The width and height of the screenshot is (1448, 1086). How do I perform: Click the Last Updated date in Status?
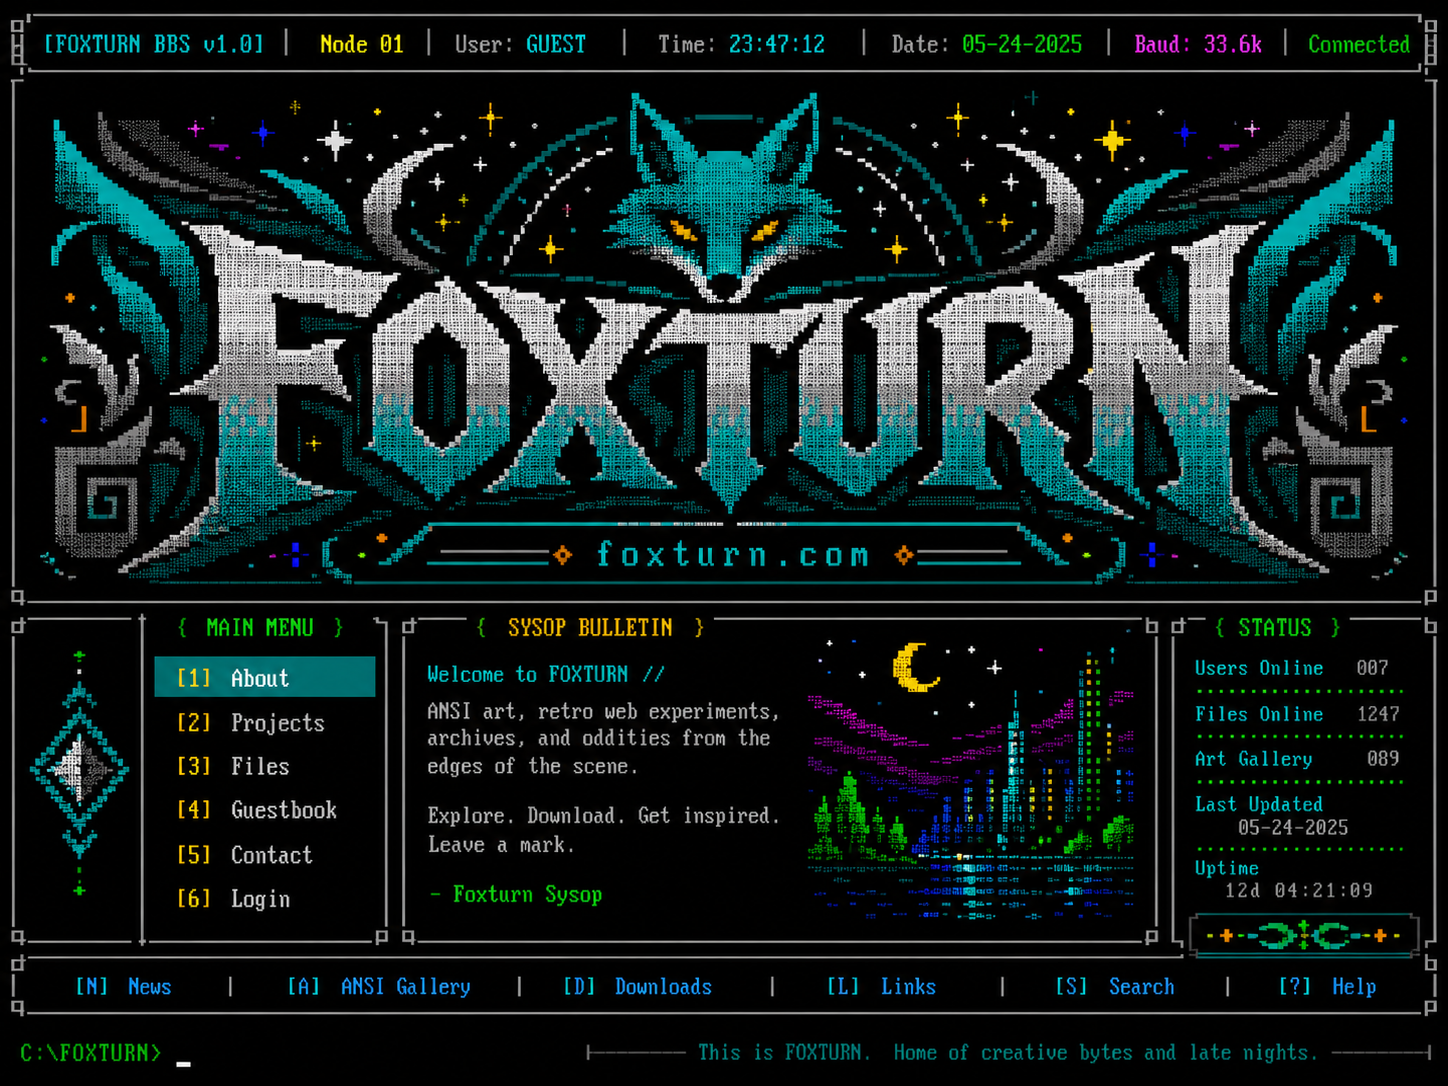[1293, 827]
